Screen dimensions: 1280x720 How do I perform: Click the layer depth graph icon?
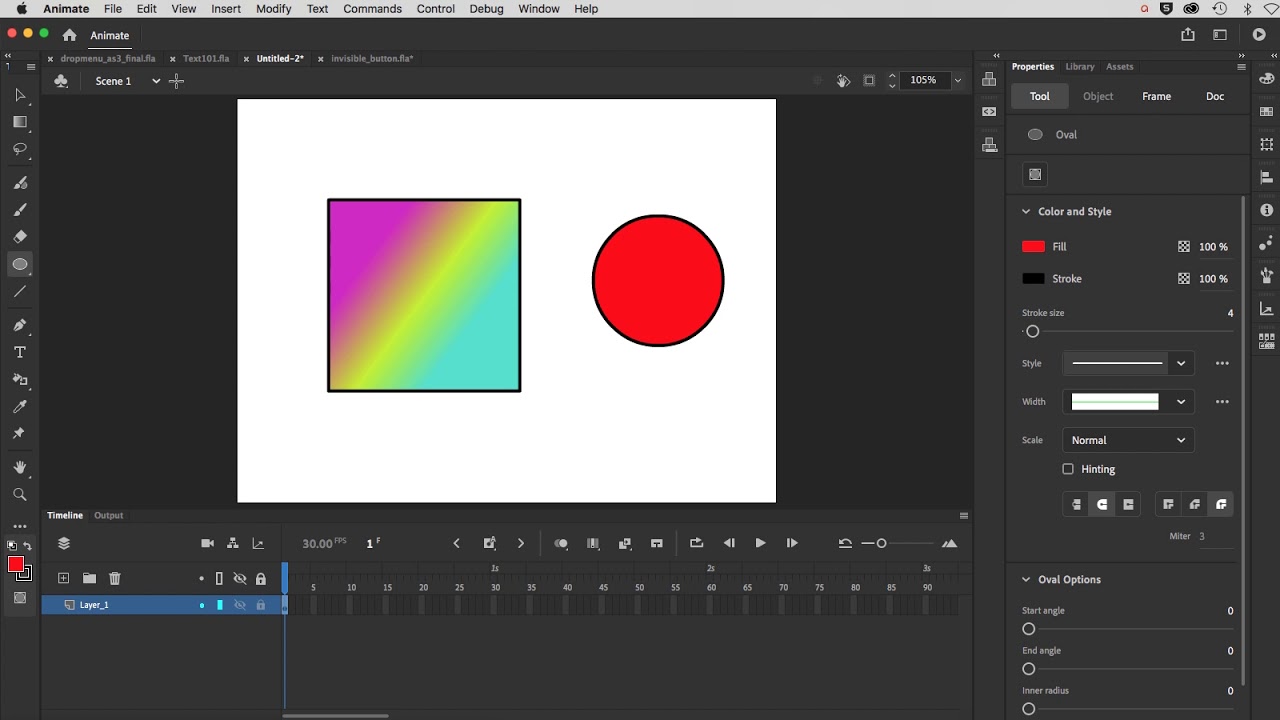(x=258, y=544)
